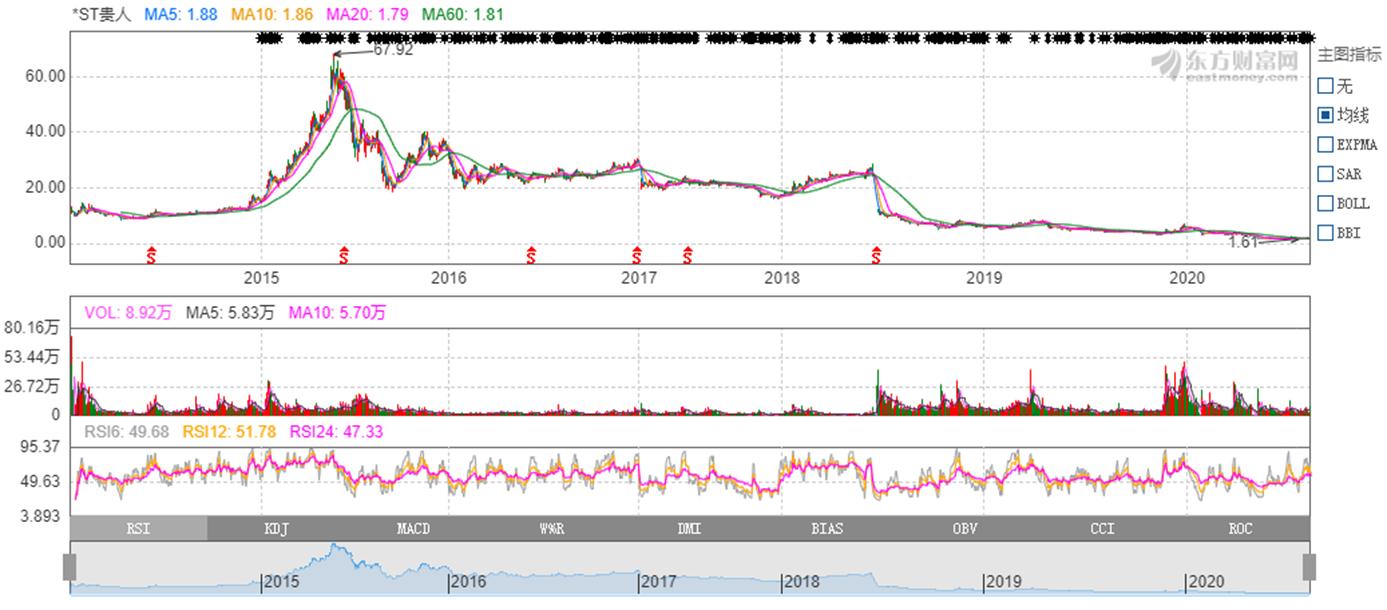Click the red S marker in spring 2017
Image resolution: width=1387 pixels, height=610 pixels.
click(688, 254)
